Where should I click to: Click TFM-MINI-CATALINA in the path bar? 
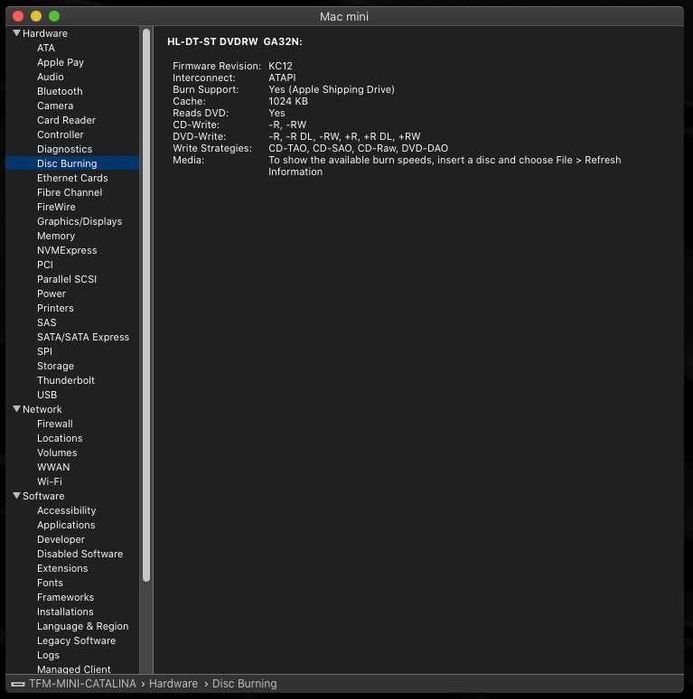82,684
